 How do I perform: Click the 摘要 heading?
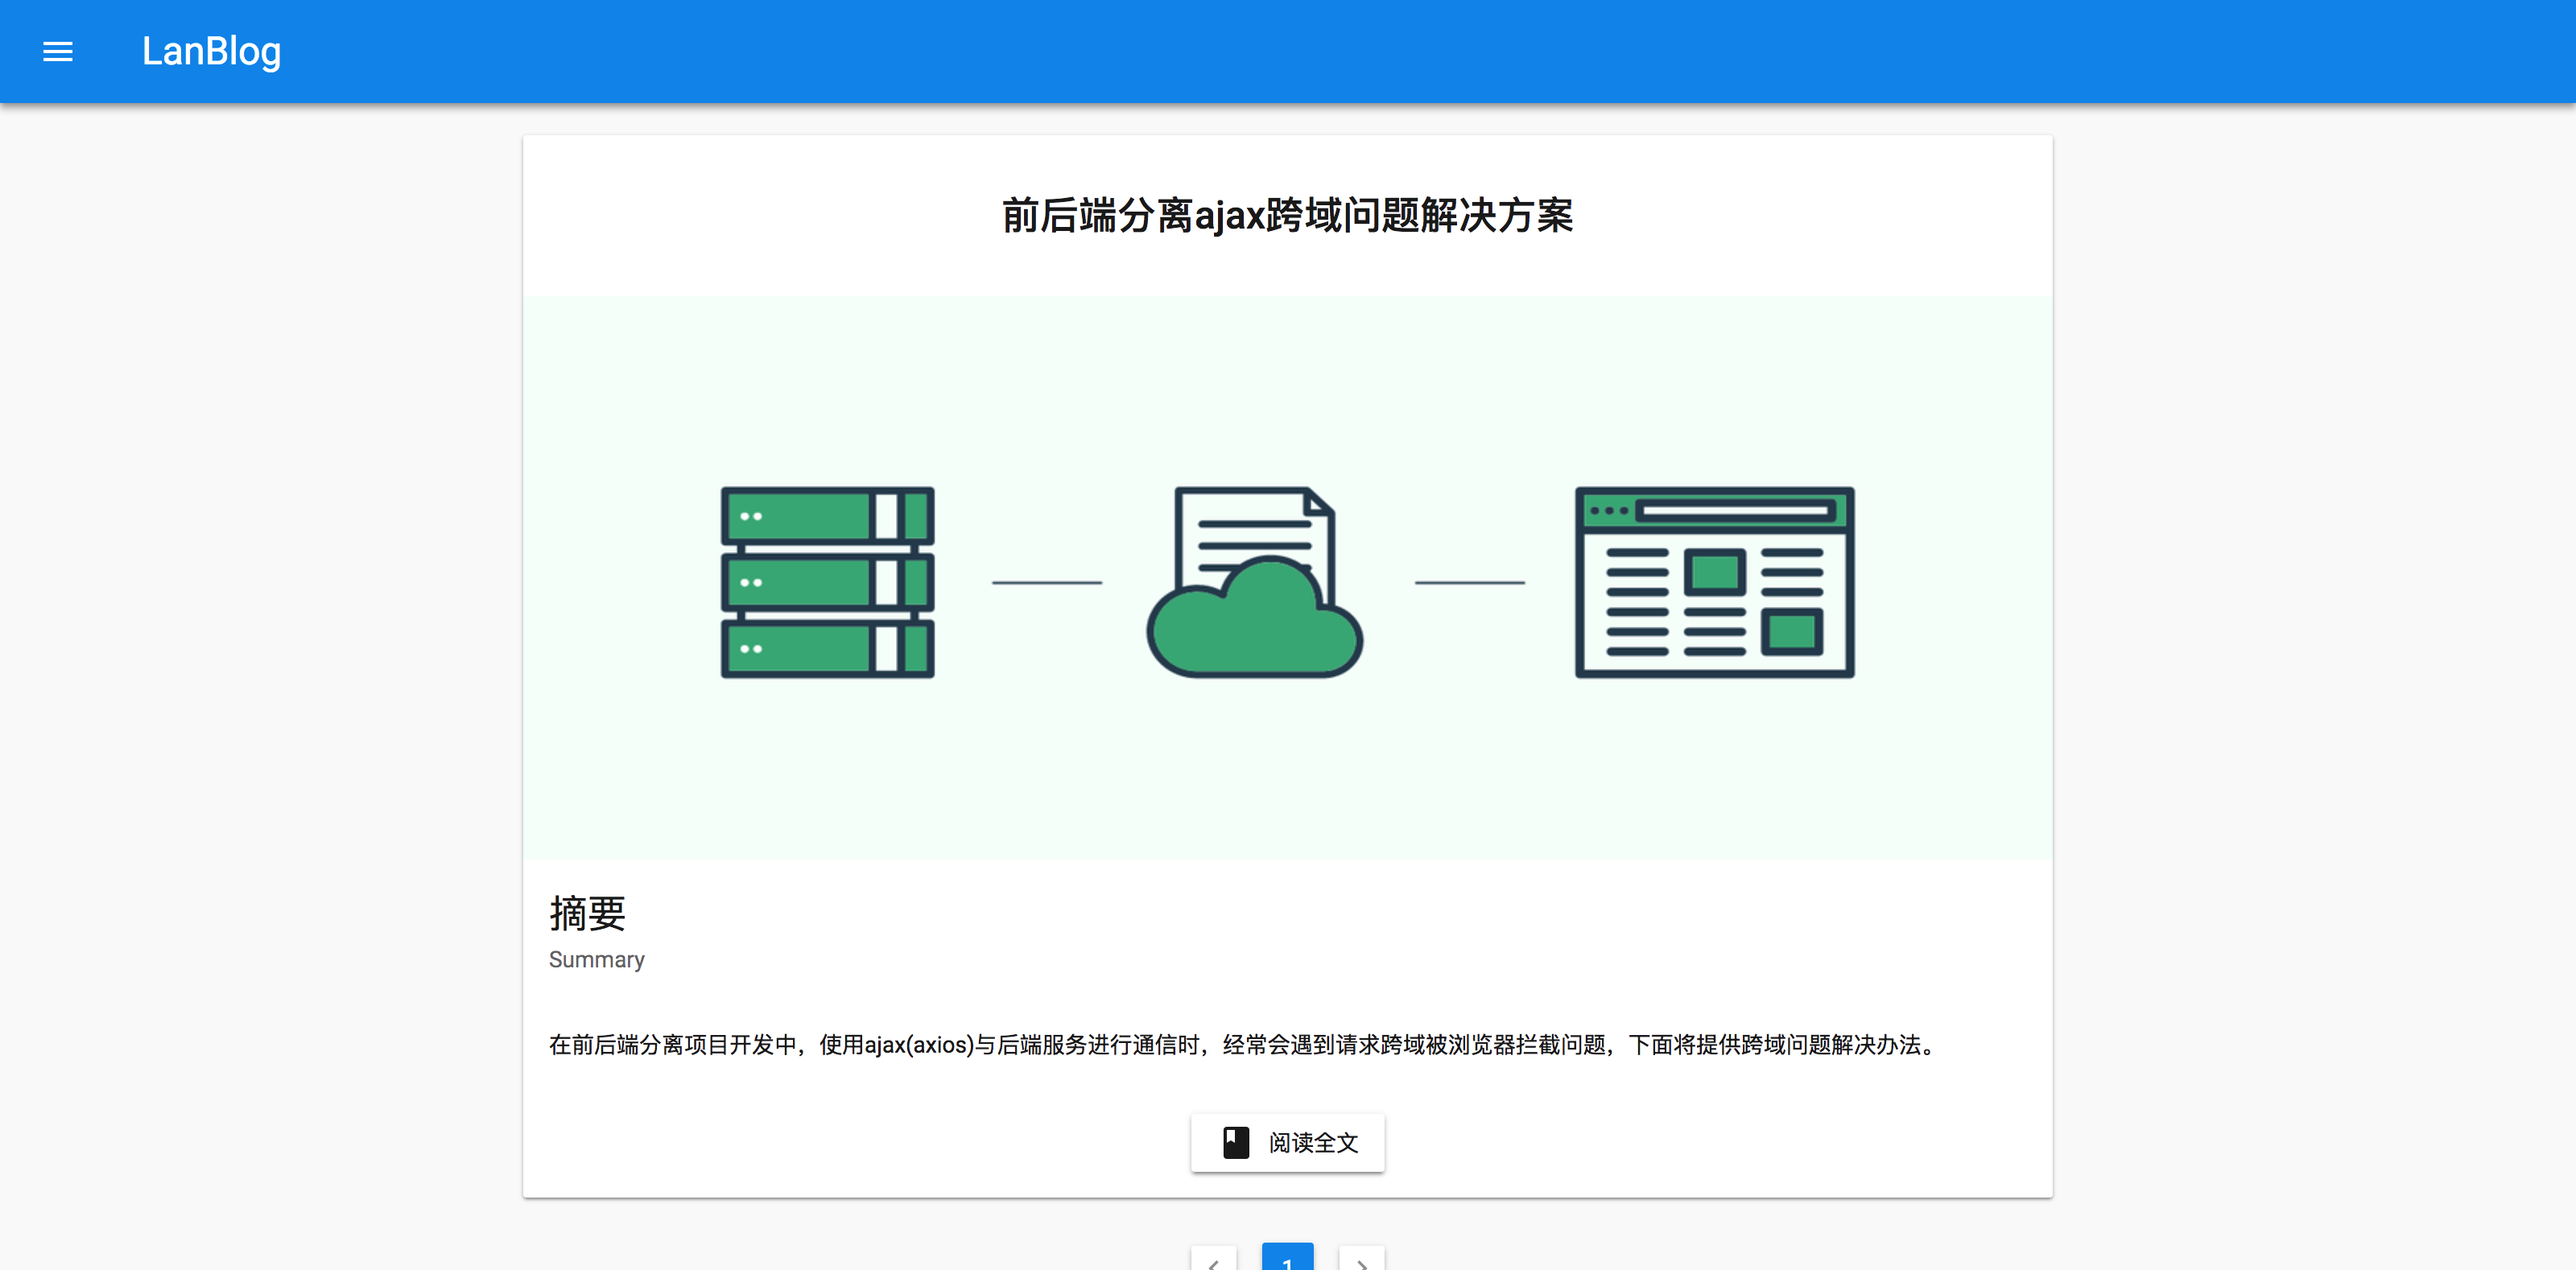(587, 913)
